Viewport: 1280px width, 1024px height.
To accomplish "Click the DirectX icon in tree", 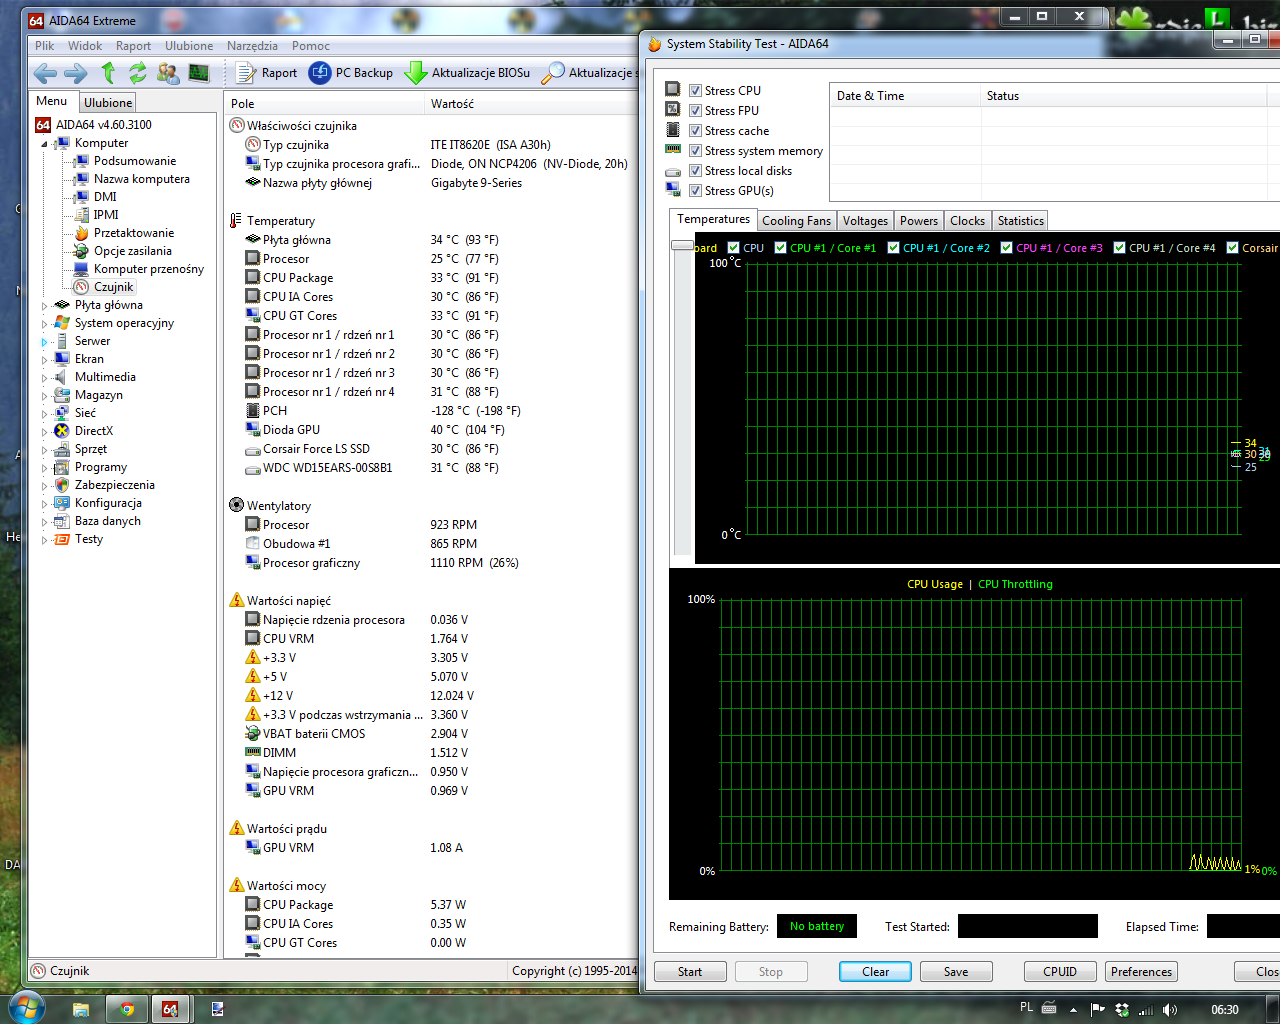I will click(62, 431).
